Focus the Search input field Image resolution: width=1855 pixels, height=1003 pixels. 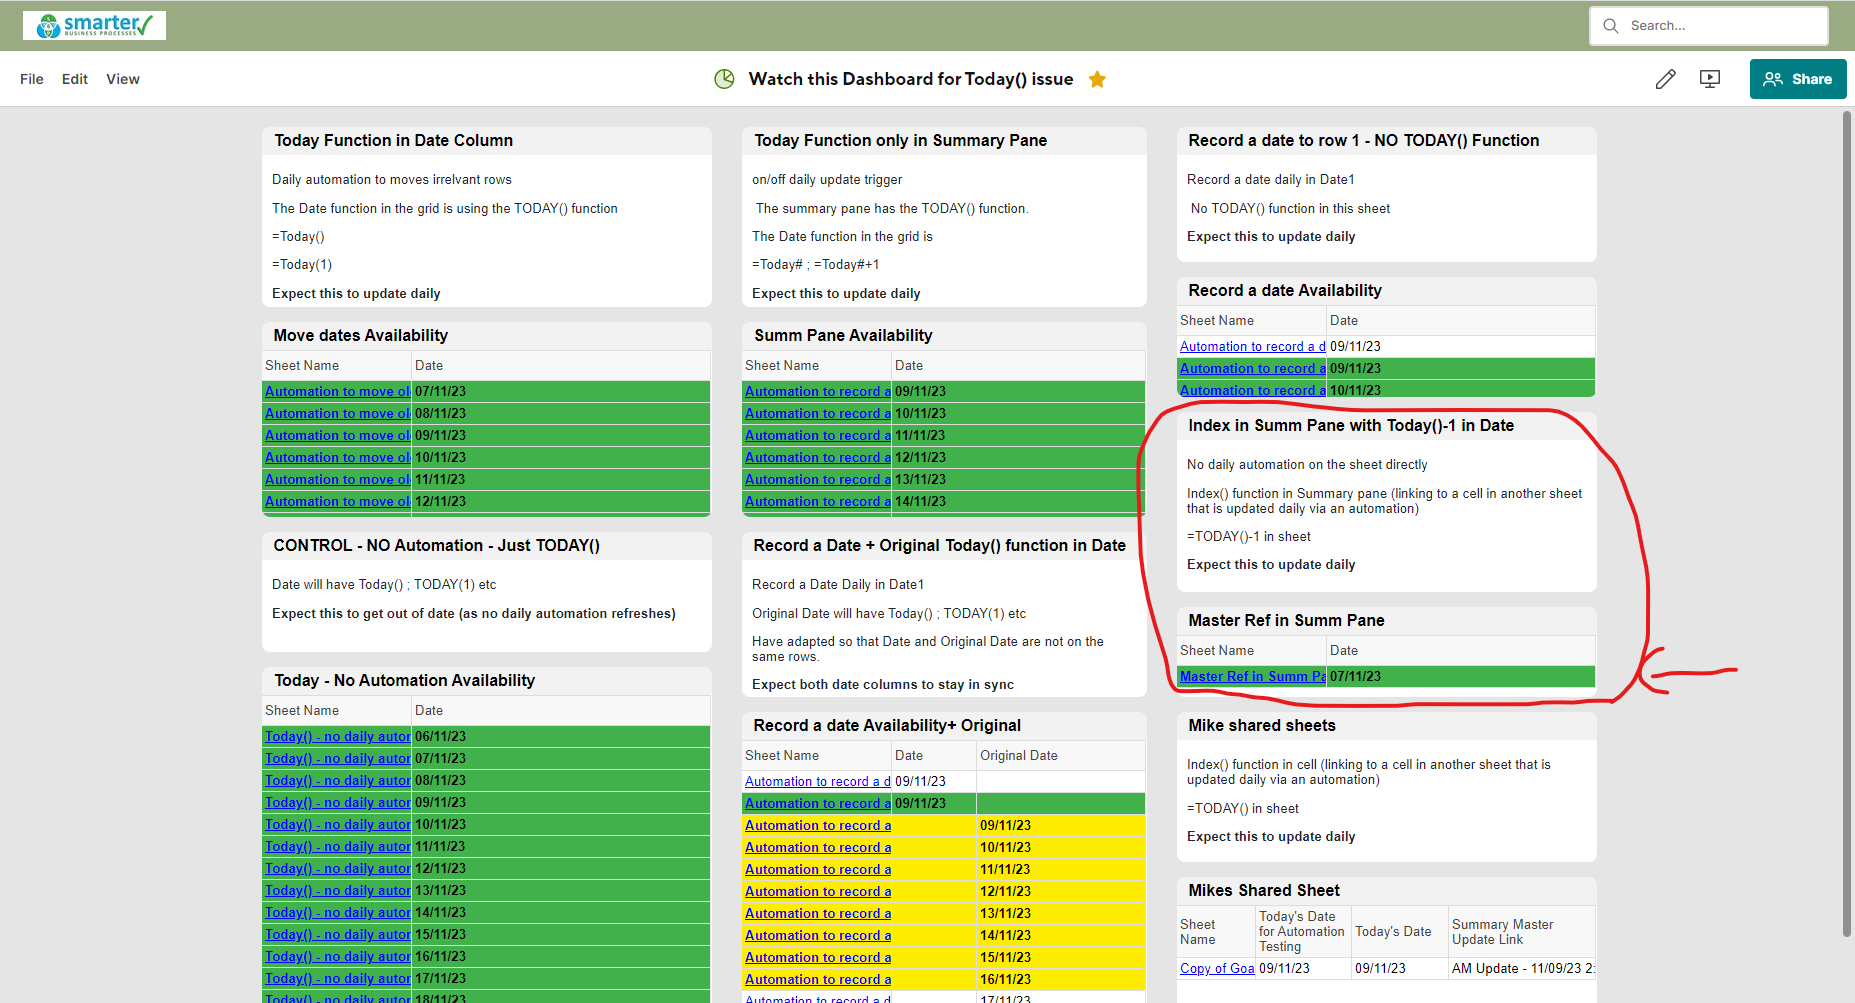(1709, 26)
